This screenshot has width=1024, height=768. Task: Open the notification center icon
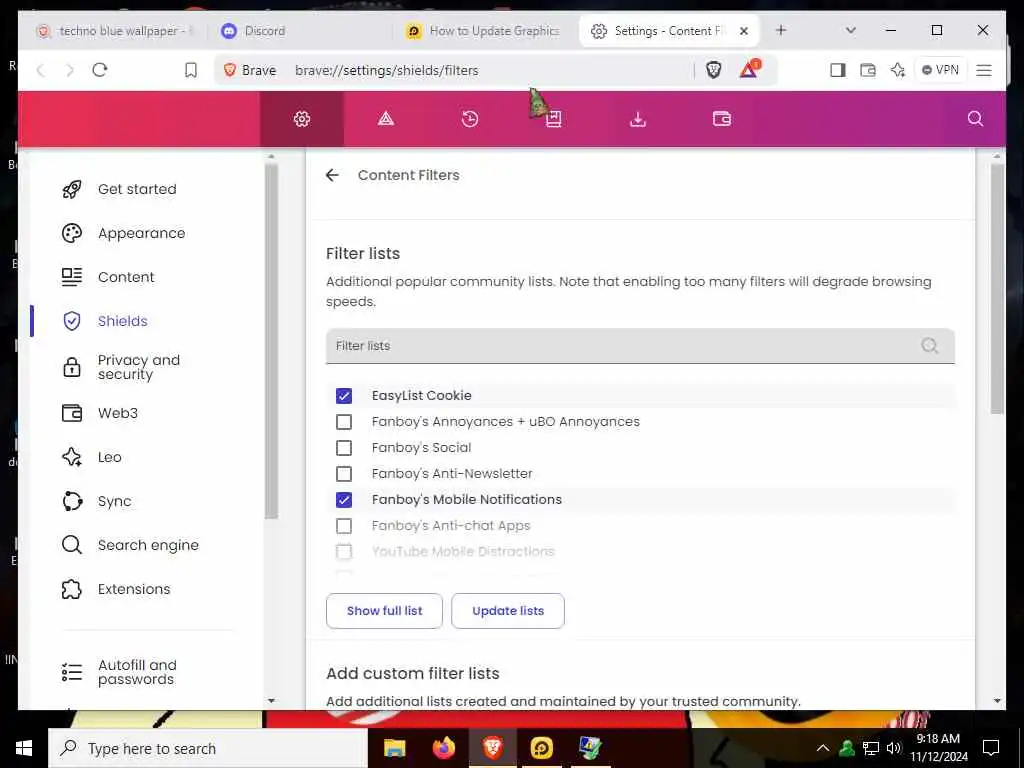[x=991, y=748]
